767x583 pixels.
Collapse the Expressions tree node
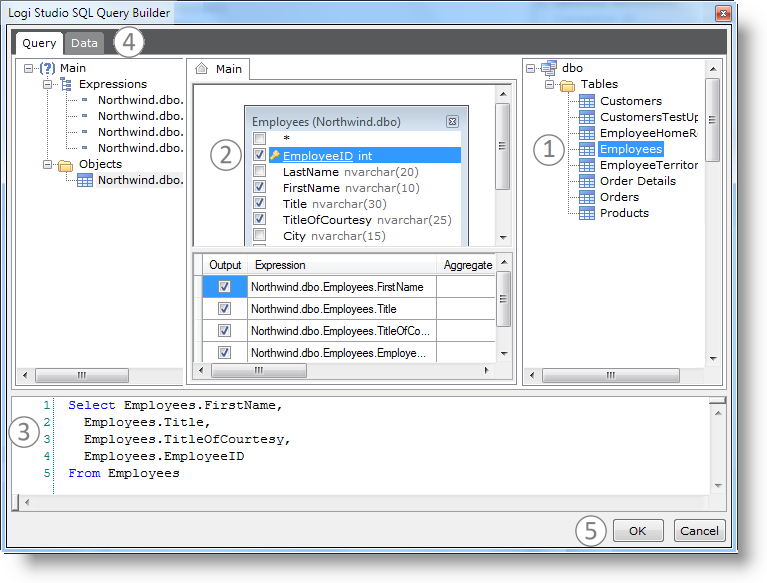47,85
